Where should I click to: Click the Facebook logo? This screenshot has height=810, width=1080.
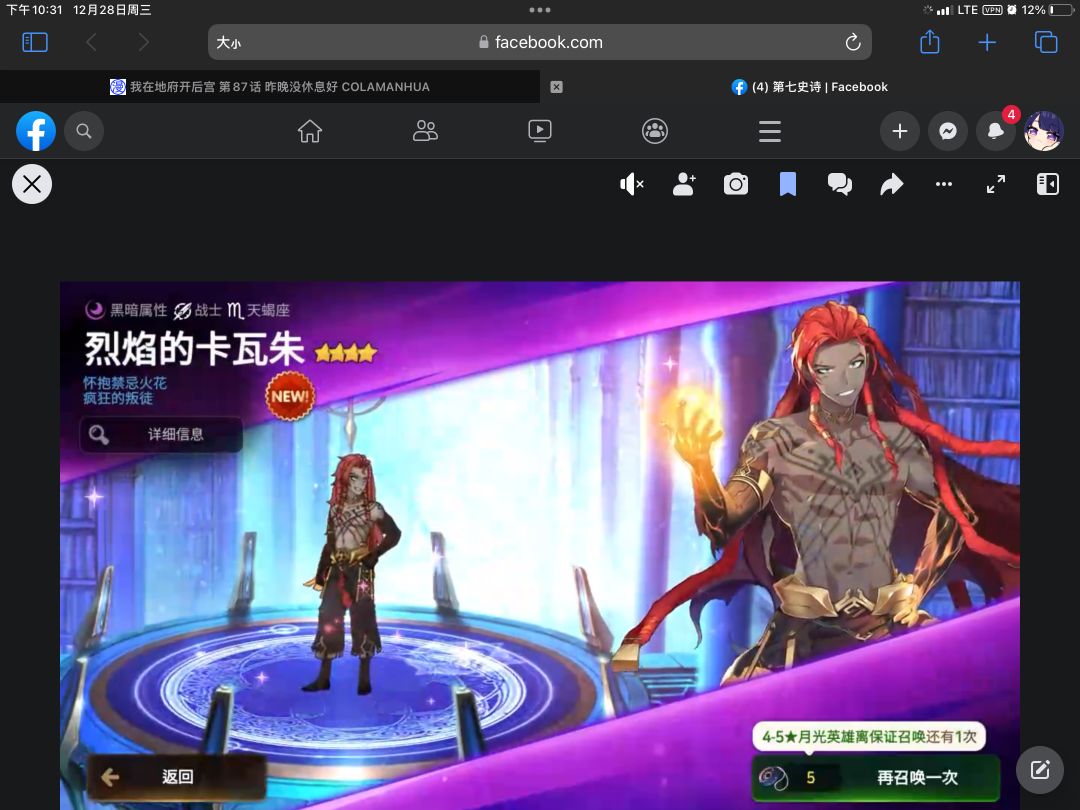pyautogui.click(x=36, y=131)
